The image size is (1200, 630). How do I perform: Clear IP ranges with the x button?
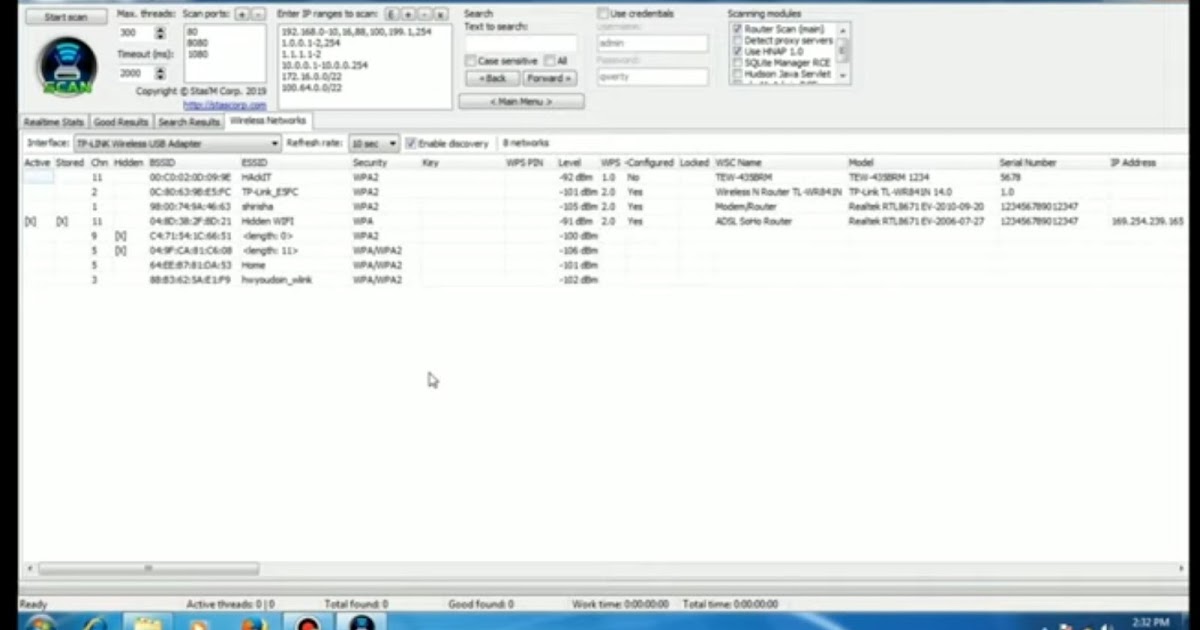point(440,15)
